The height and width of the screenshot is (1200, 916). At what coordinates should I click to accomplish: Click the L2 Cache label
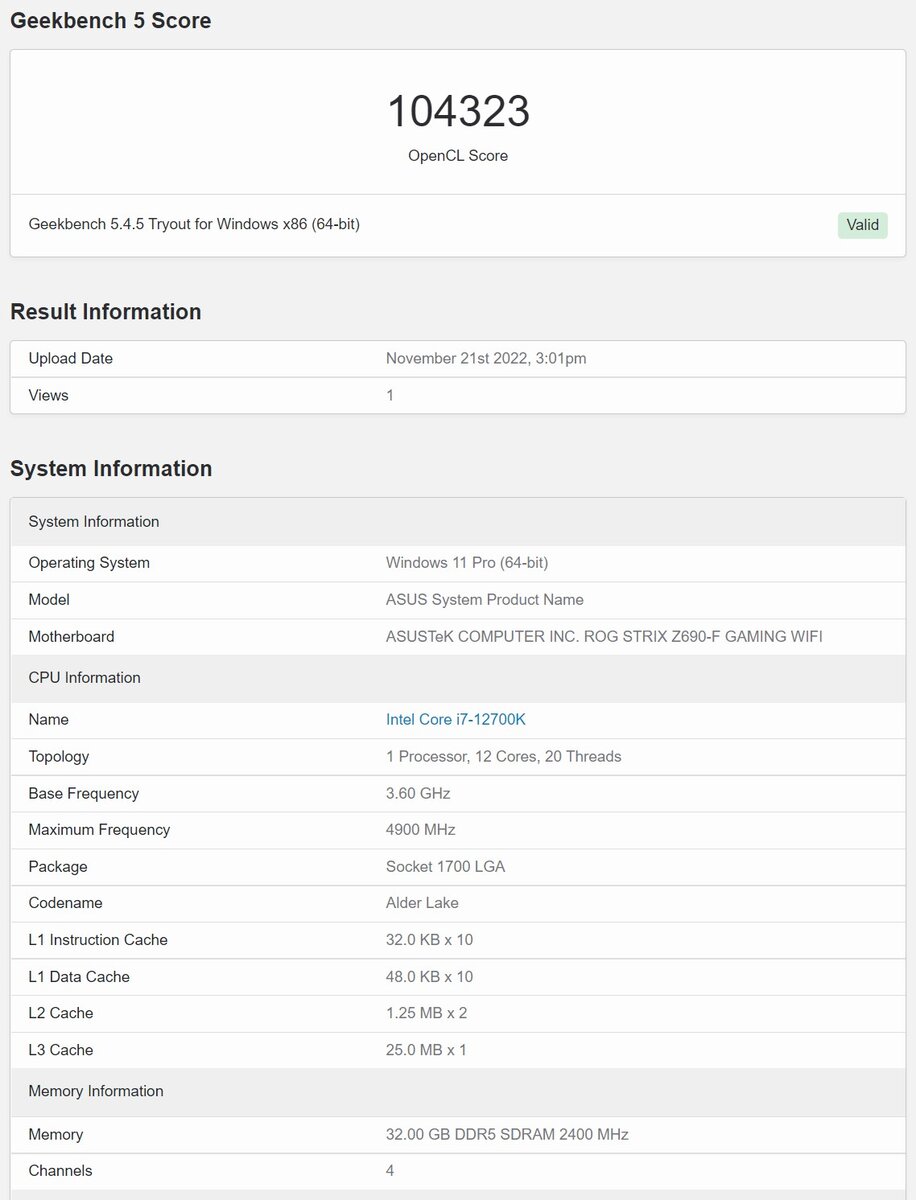61,1013
